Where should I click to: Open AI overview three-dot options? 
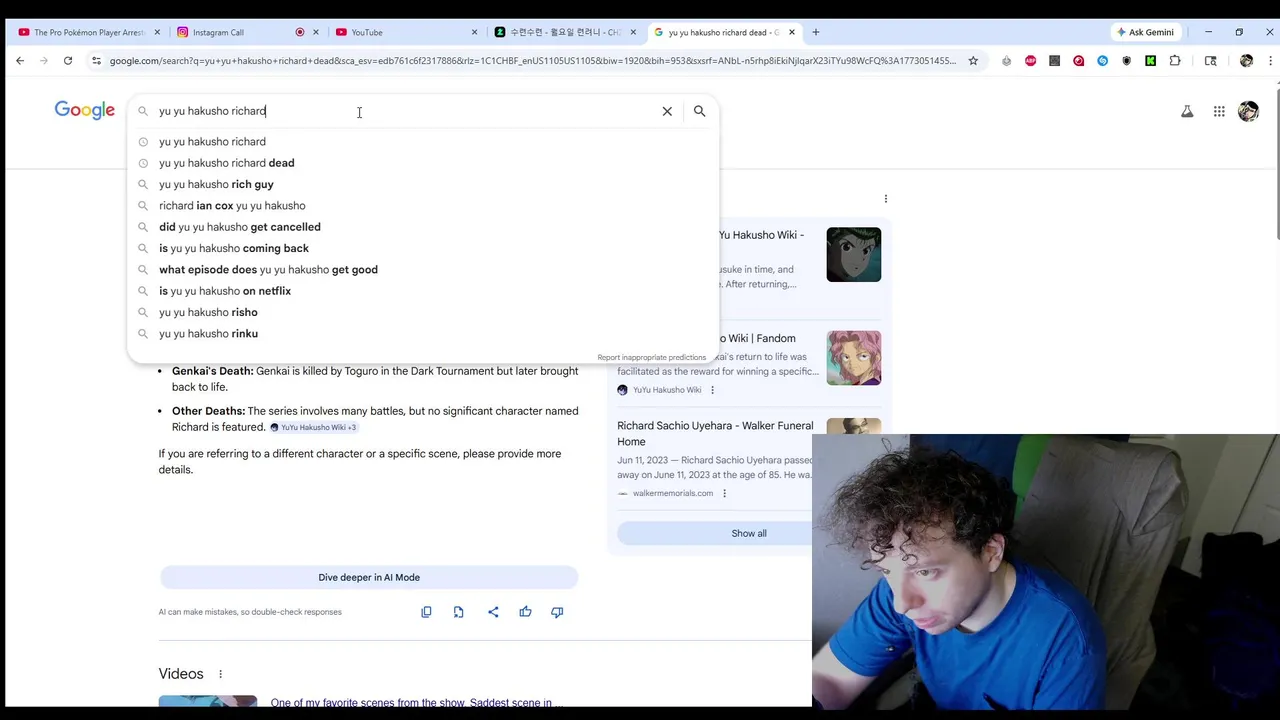[x=886, y=199]
